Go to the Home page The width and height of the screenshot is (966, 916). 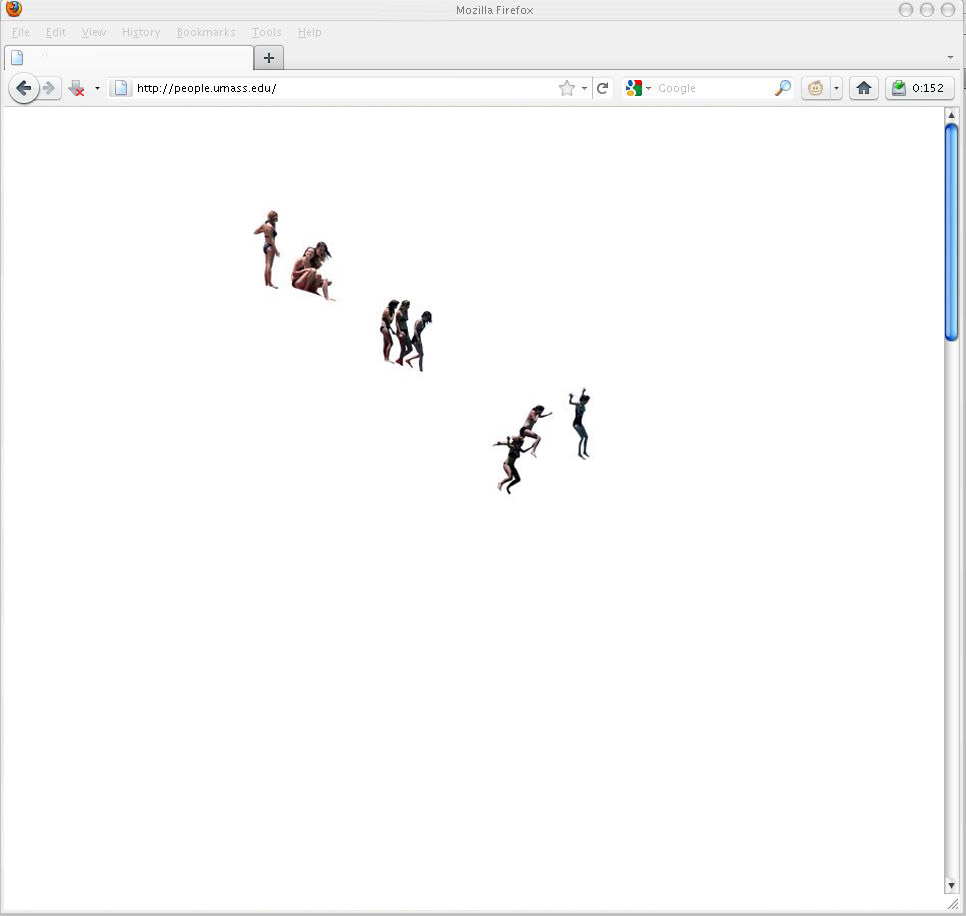point(864,89)
